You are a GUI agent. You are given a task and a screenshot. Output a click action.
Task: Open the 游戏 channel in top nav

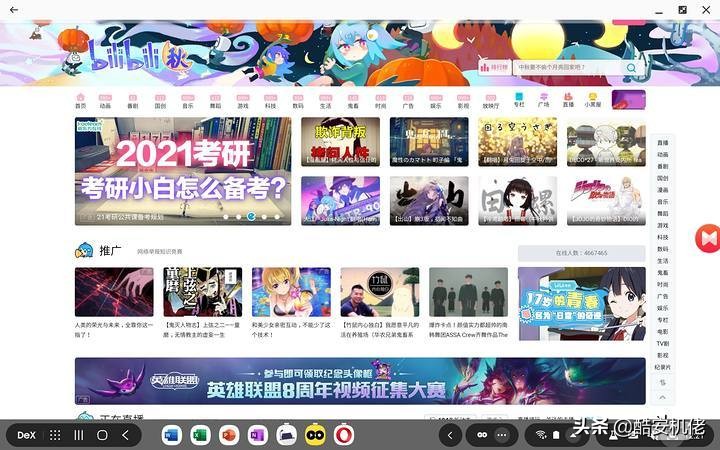(243, 101)
